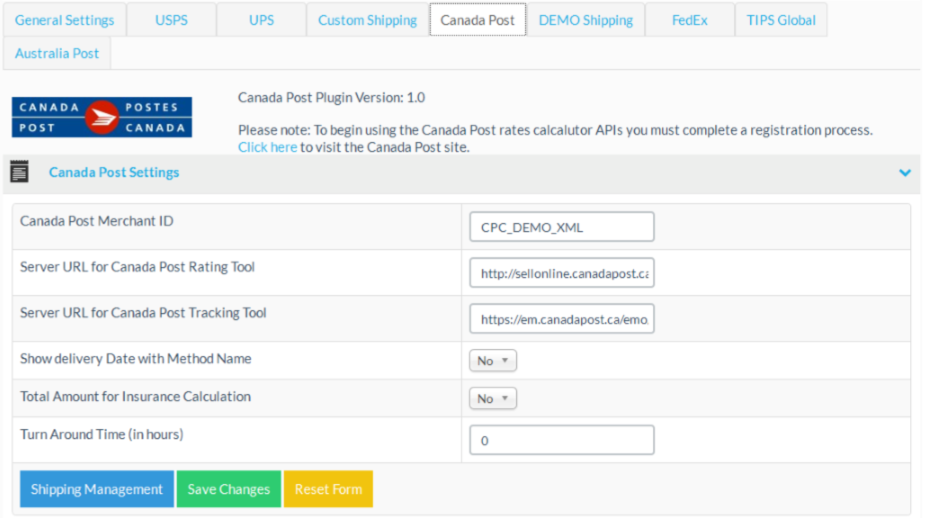Open Total Amount for Insurance dropdown
931x518 pixels.
coord(492,398)
